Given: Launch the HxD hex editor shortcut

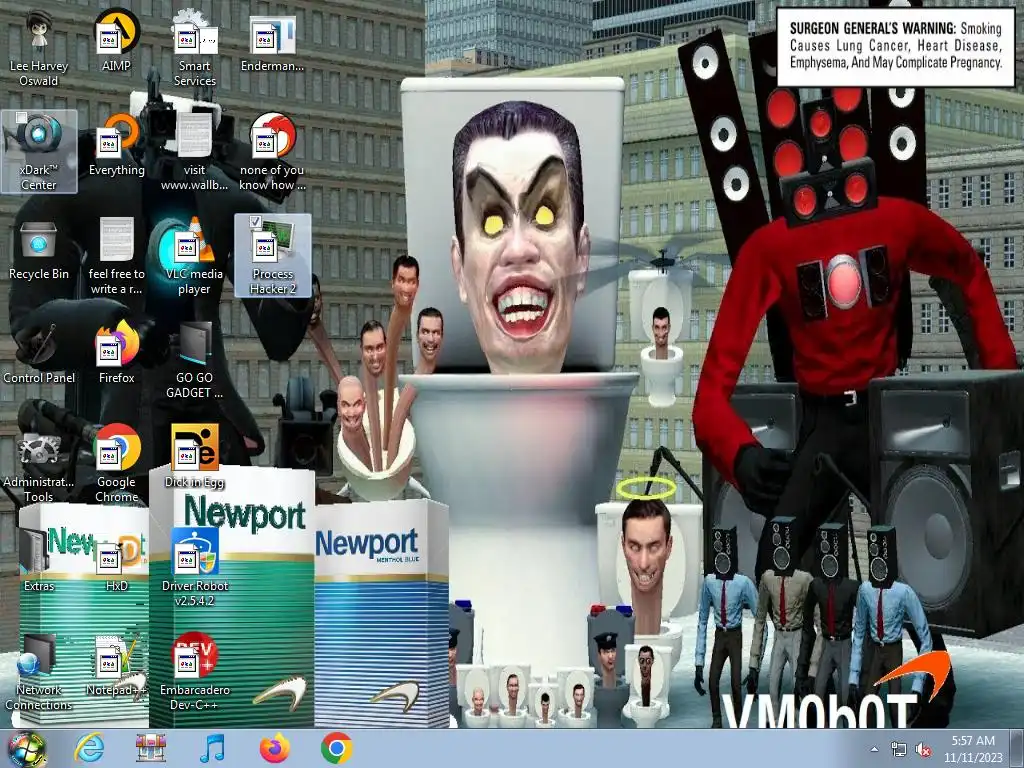Looking at the screenshot, I should tap(116, 560).
